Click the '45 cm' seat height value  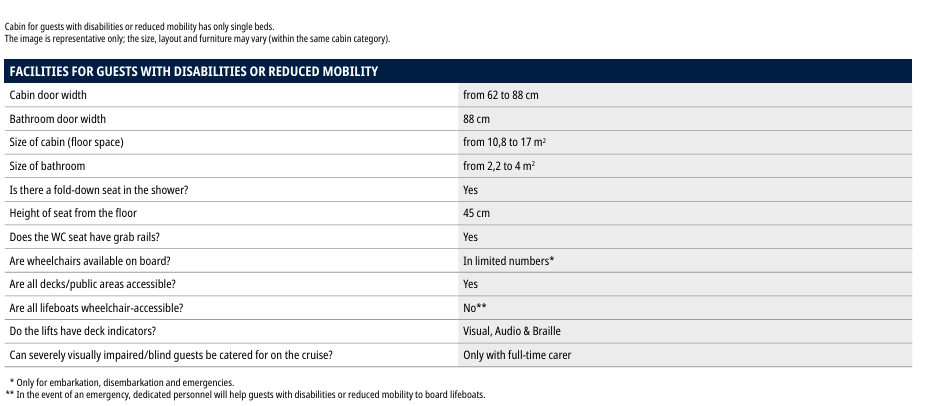tap(476, 213)
